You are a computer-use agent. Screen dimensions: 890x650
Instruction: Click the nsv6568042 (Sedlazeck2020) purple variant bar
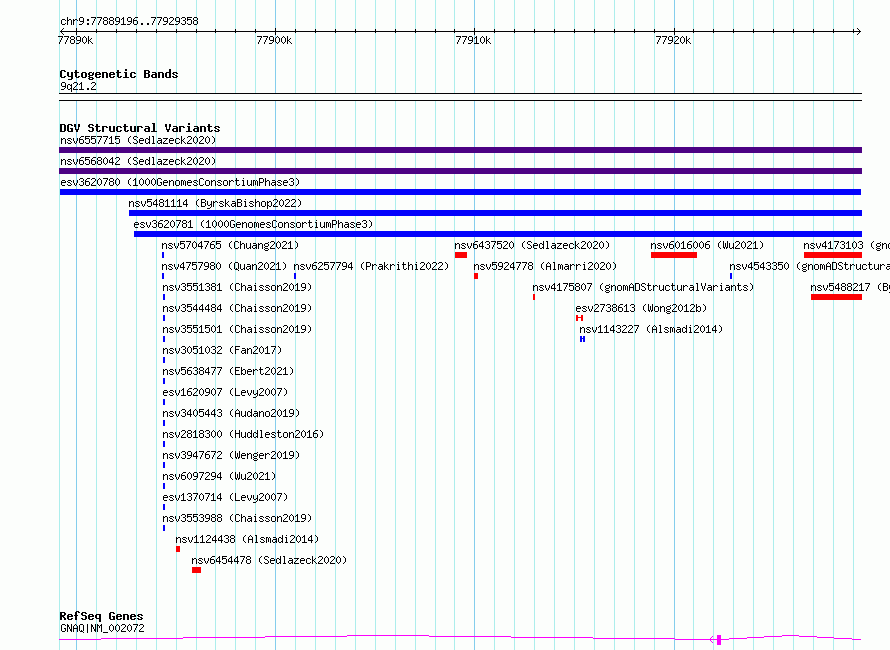coord(460,171)
